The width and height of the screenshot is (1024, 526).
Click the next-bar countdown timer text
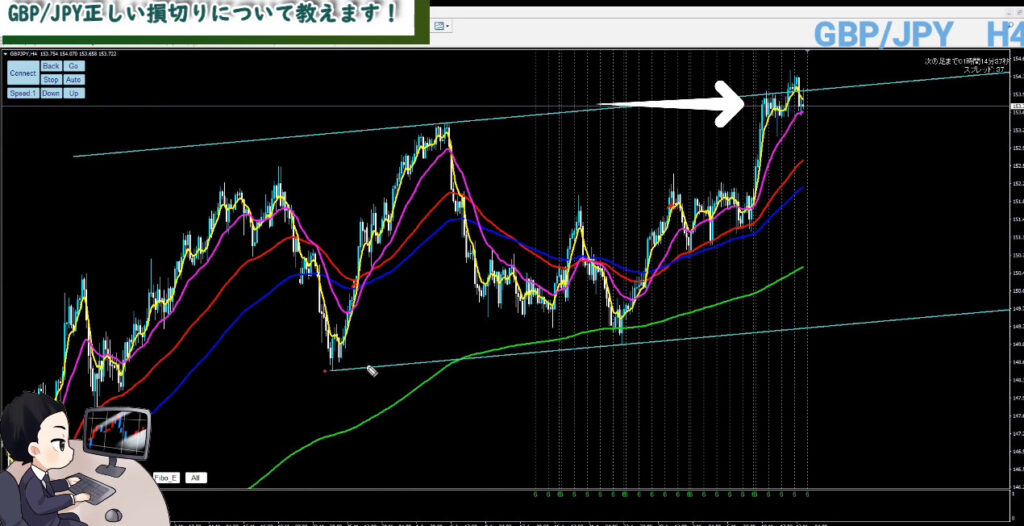tap(966, 61)
